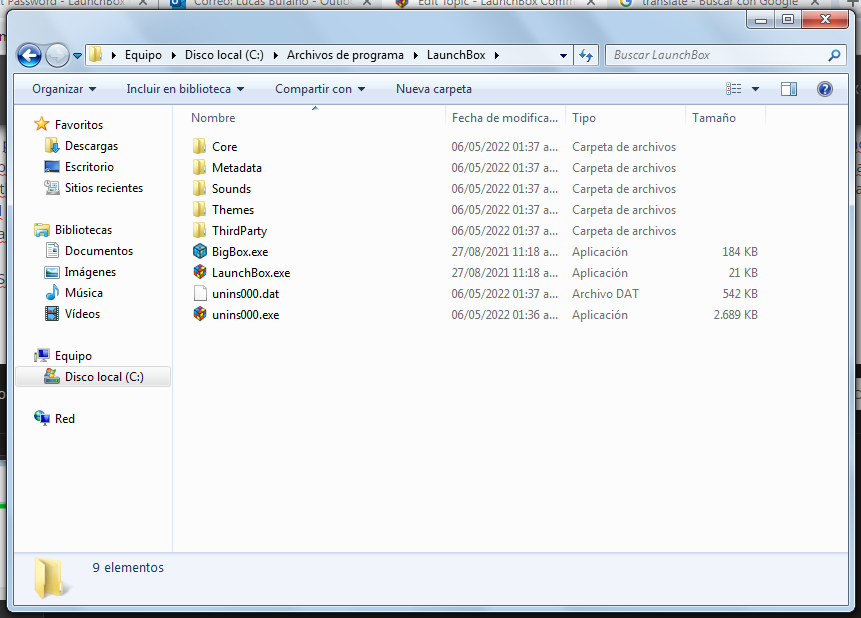Select the unins000.exe uninstaller icon

(x=200, y=315)
